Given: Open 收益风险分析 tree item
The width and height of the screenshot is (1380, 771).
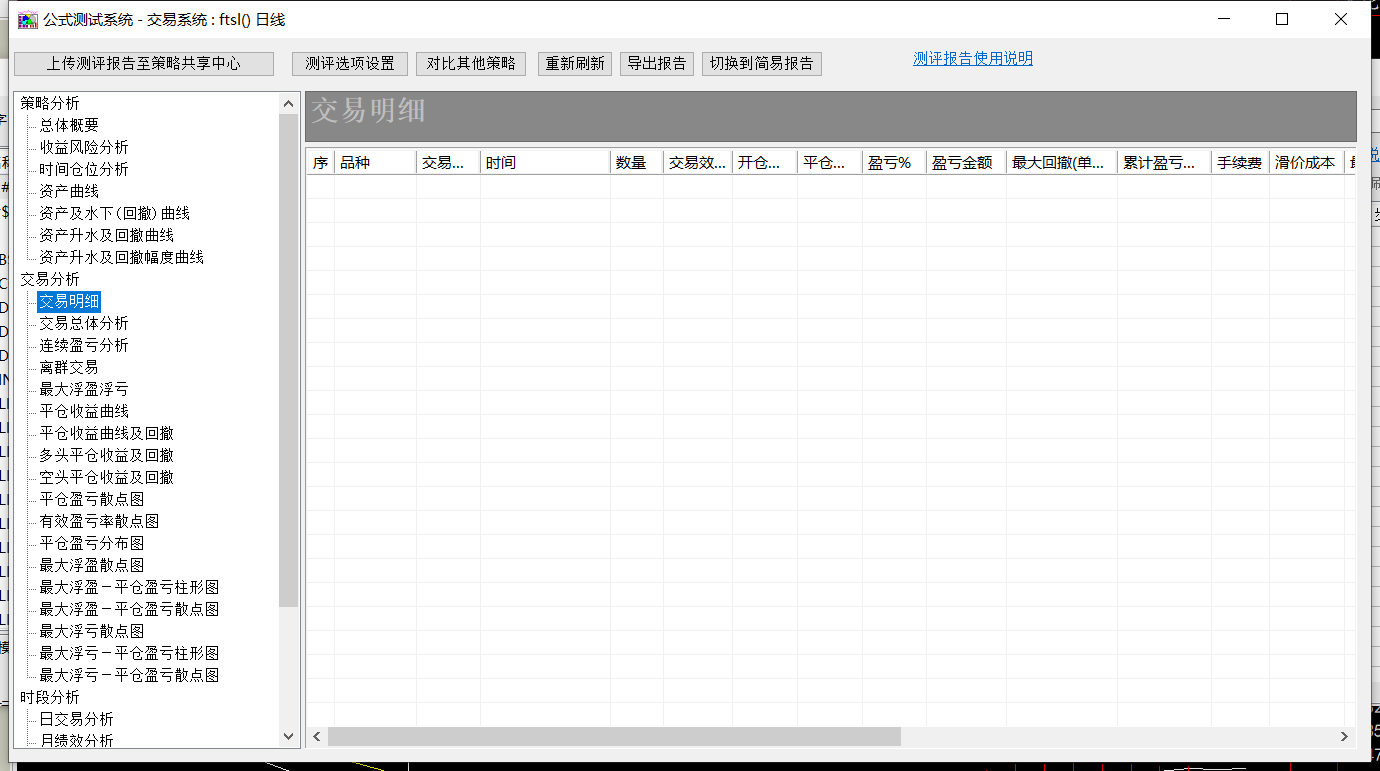Looking at the screenshot, I should (84, 147).
